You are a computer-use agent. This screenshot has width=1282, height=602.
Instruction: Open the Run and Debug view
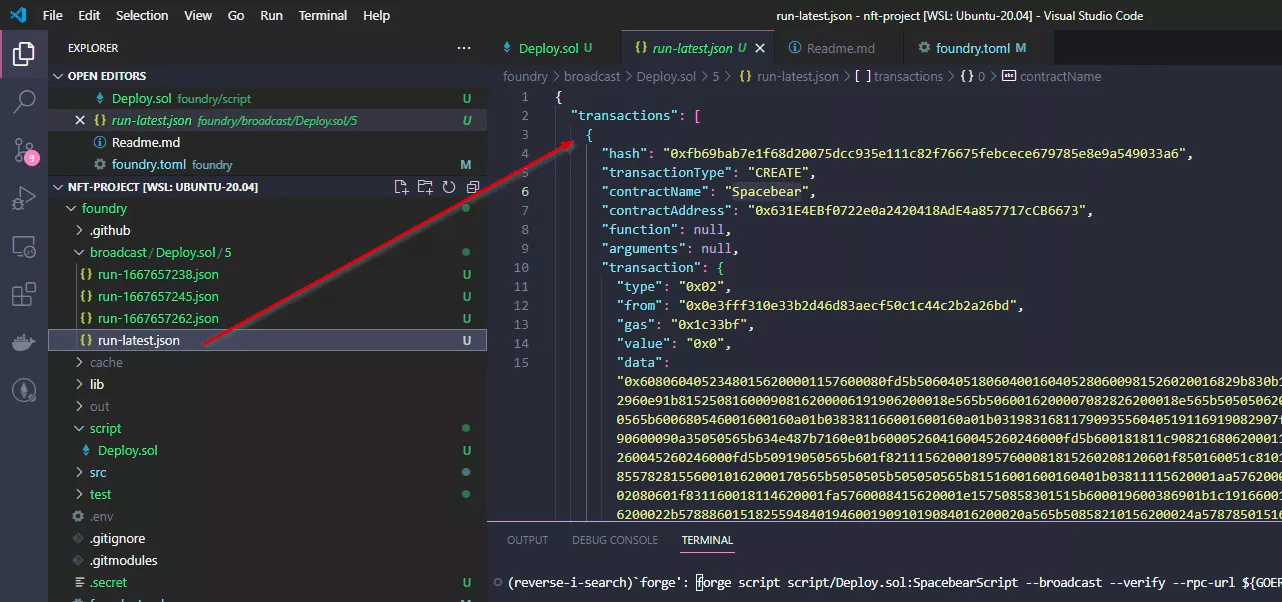tap(24, 199)
